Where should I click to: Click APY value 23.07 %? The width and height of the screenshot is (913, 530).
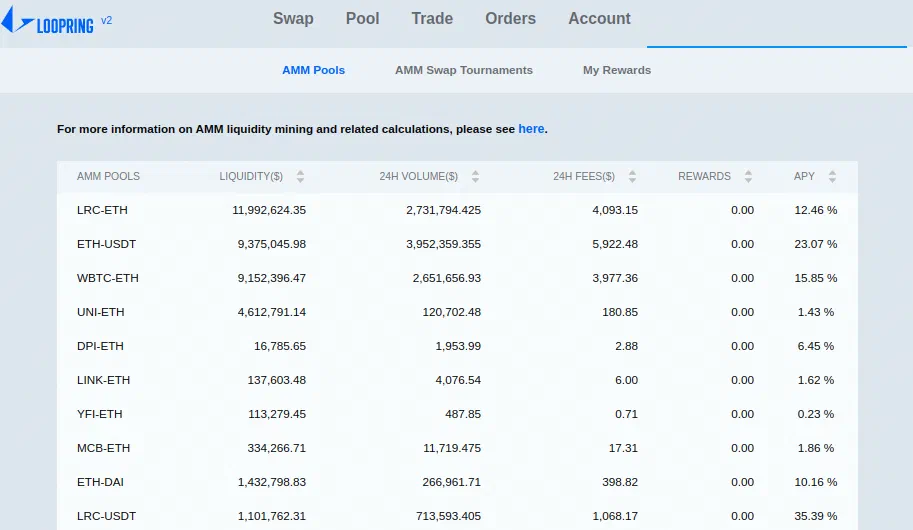point(816,244)
